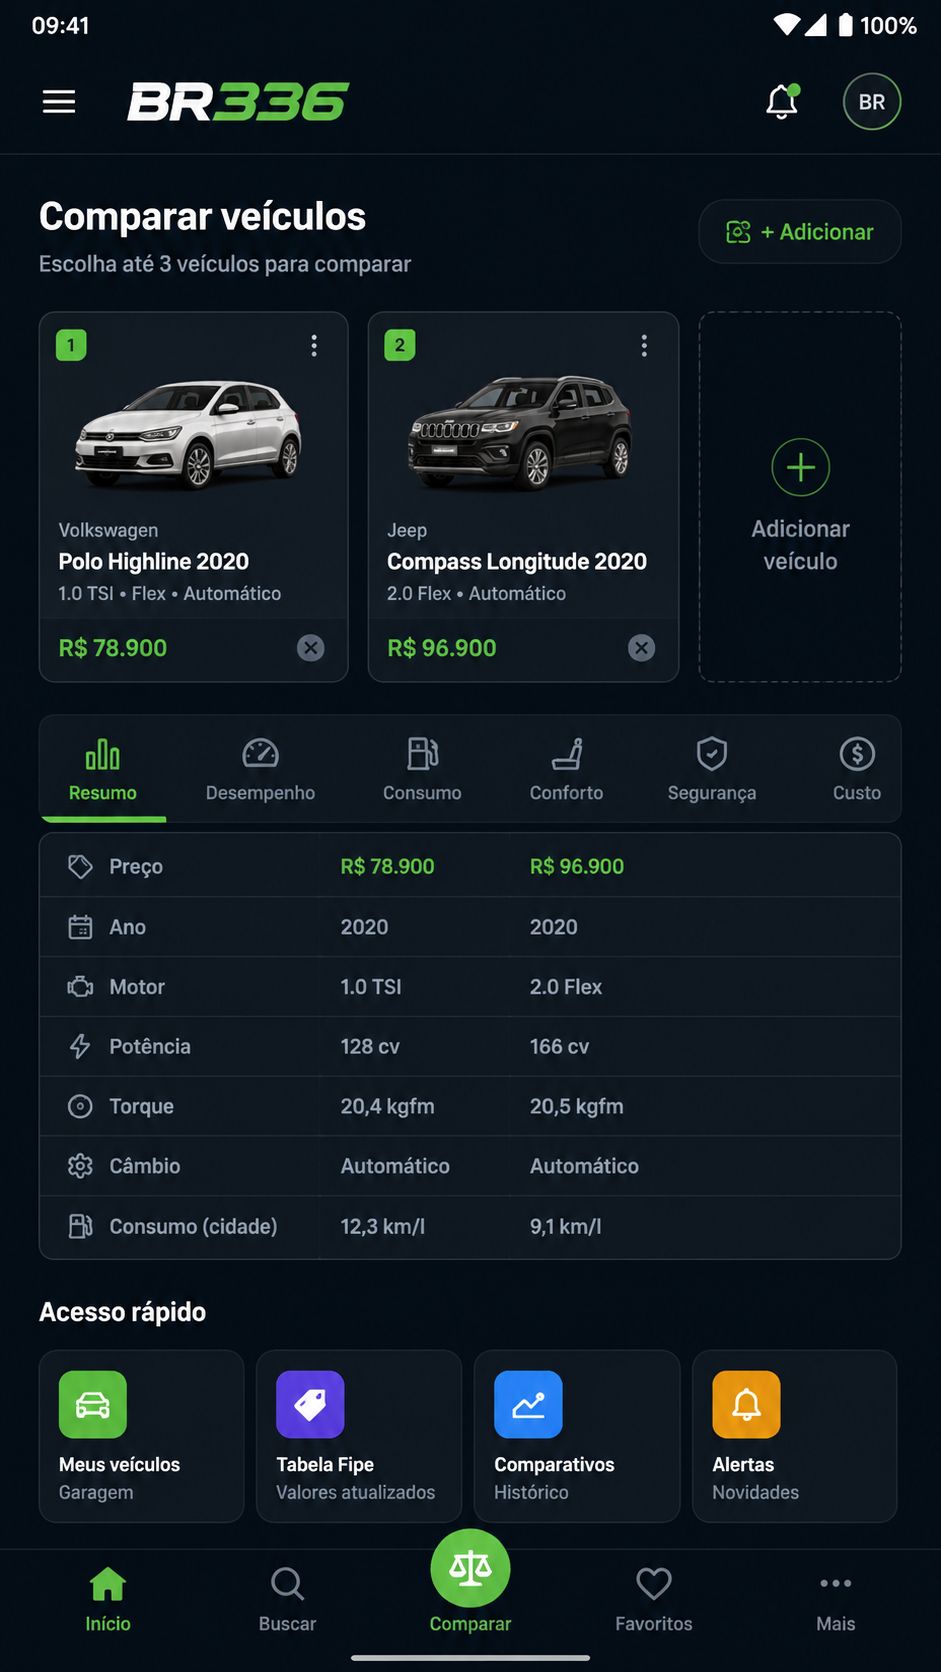The image size is (941, 1672).
Task: Switch to the Consumo tab
Action: coord(422,770)
